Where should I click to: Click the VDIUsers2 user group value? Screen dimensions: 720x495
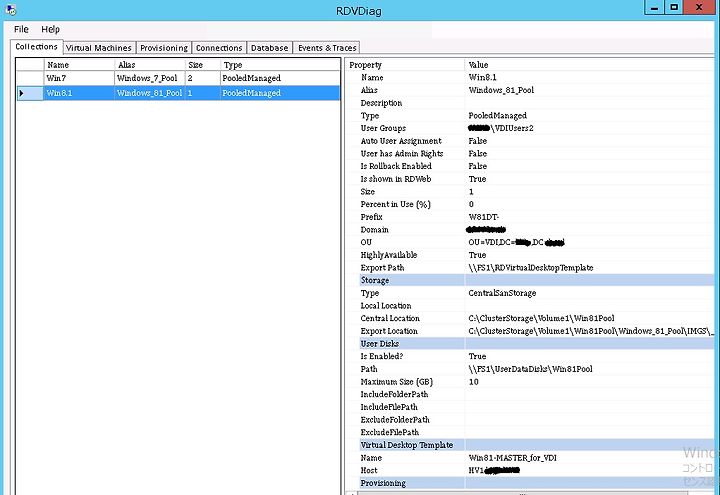click(501, 128)
